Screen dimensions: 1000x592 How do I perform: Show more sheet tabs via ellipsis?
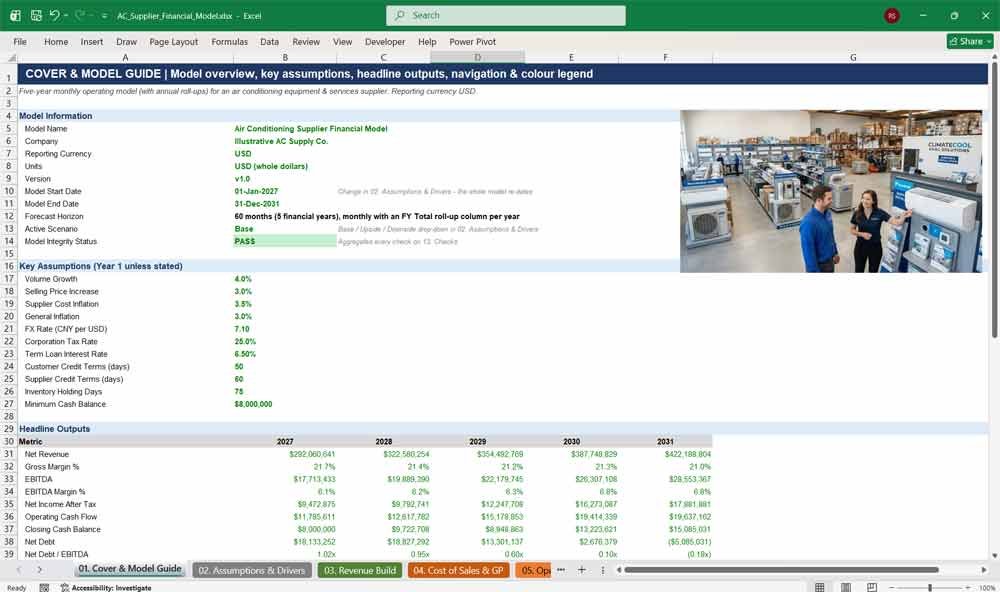[561, 570]
